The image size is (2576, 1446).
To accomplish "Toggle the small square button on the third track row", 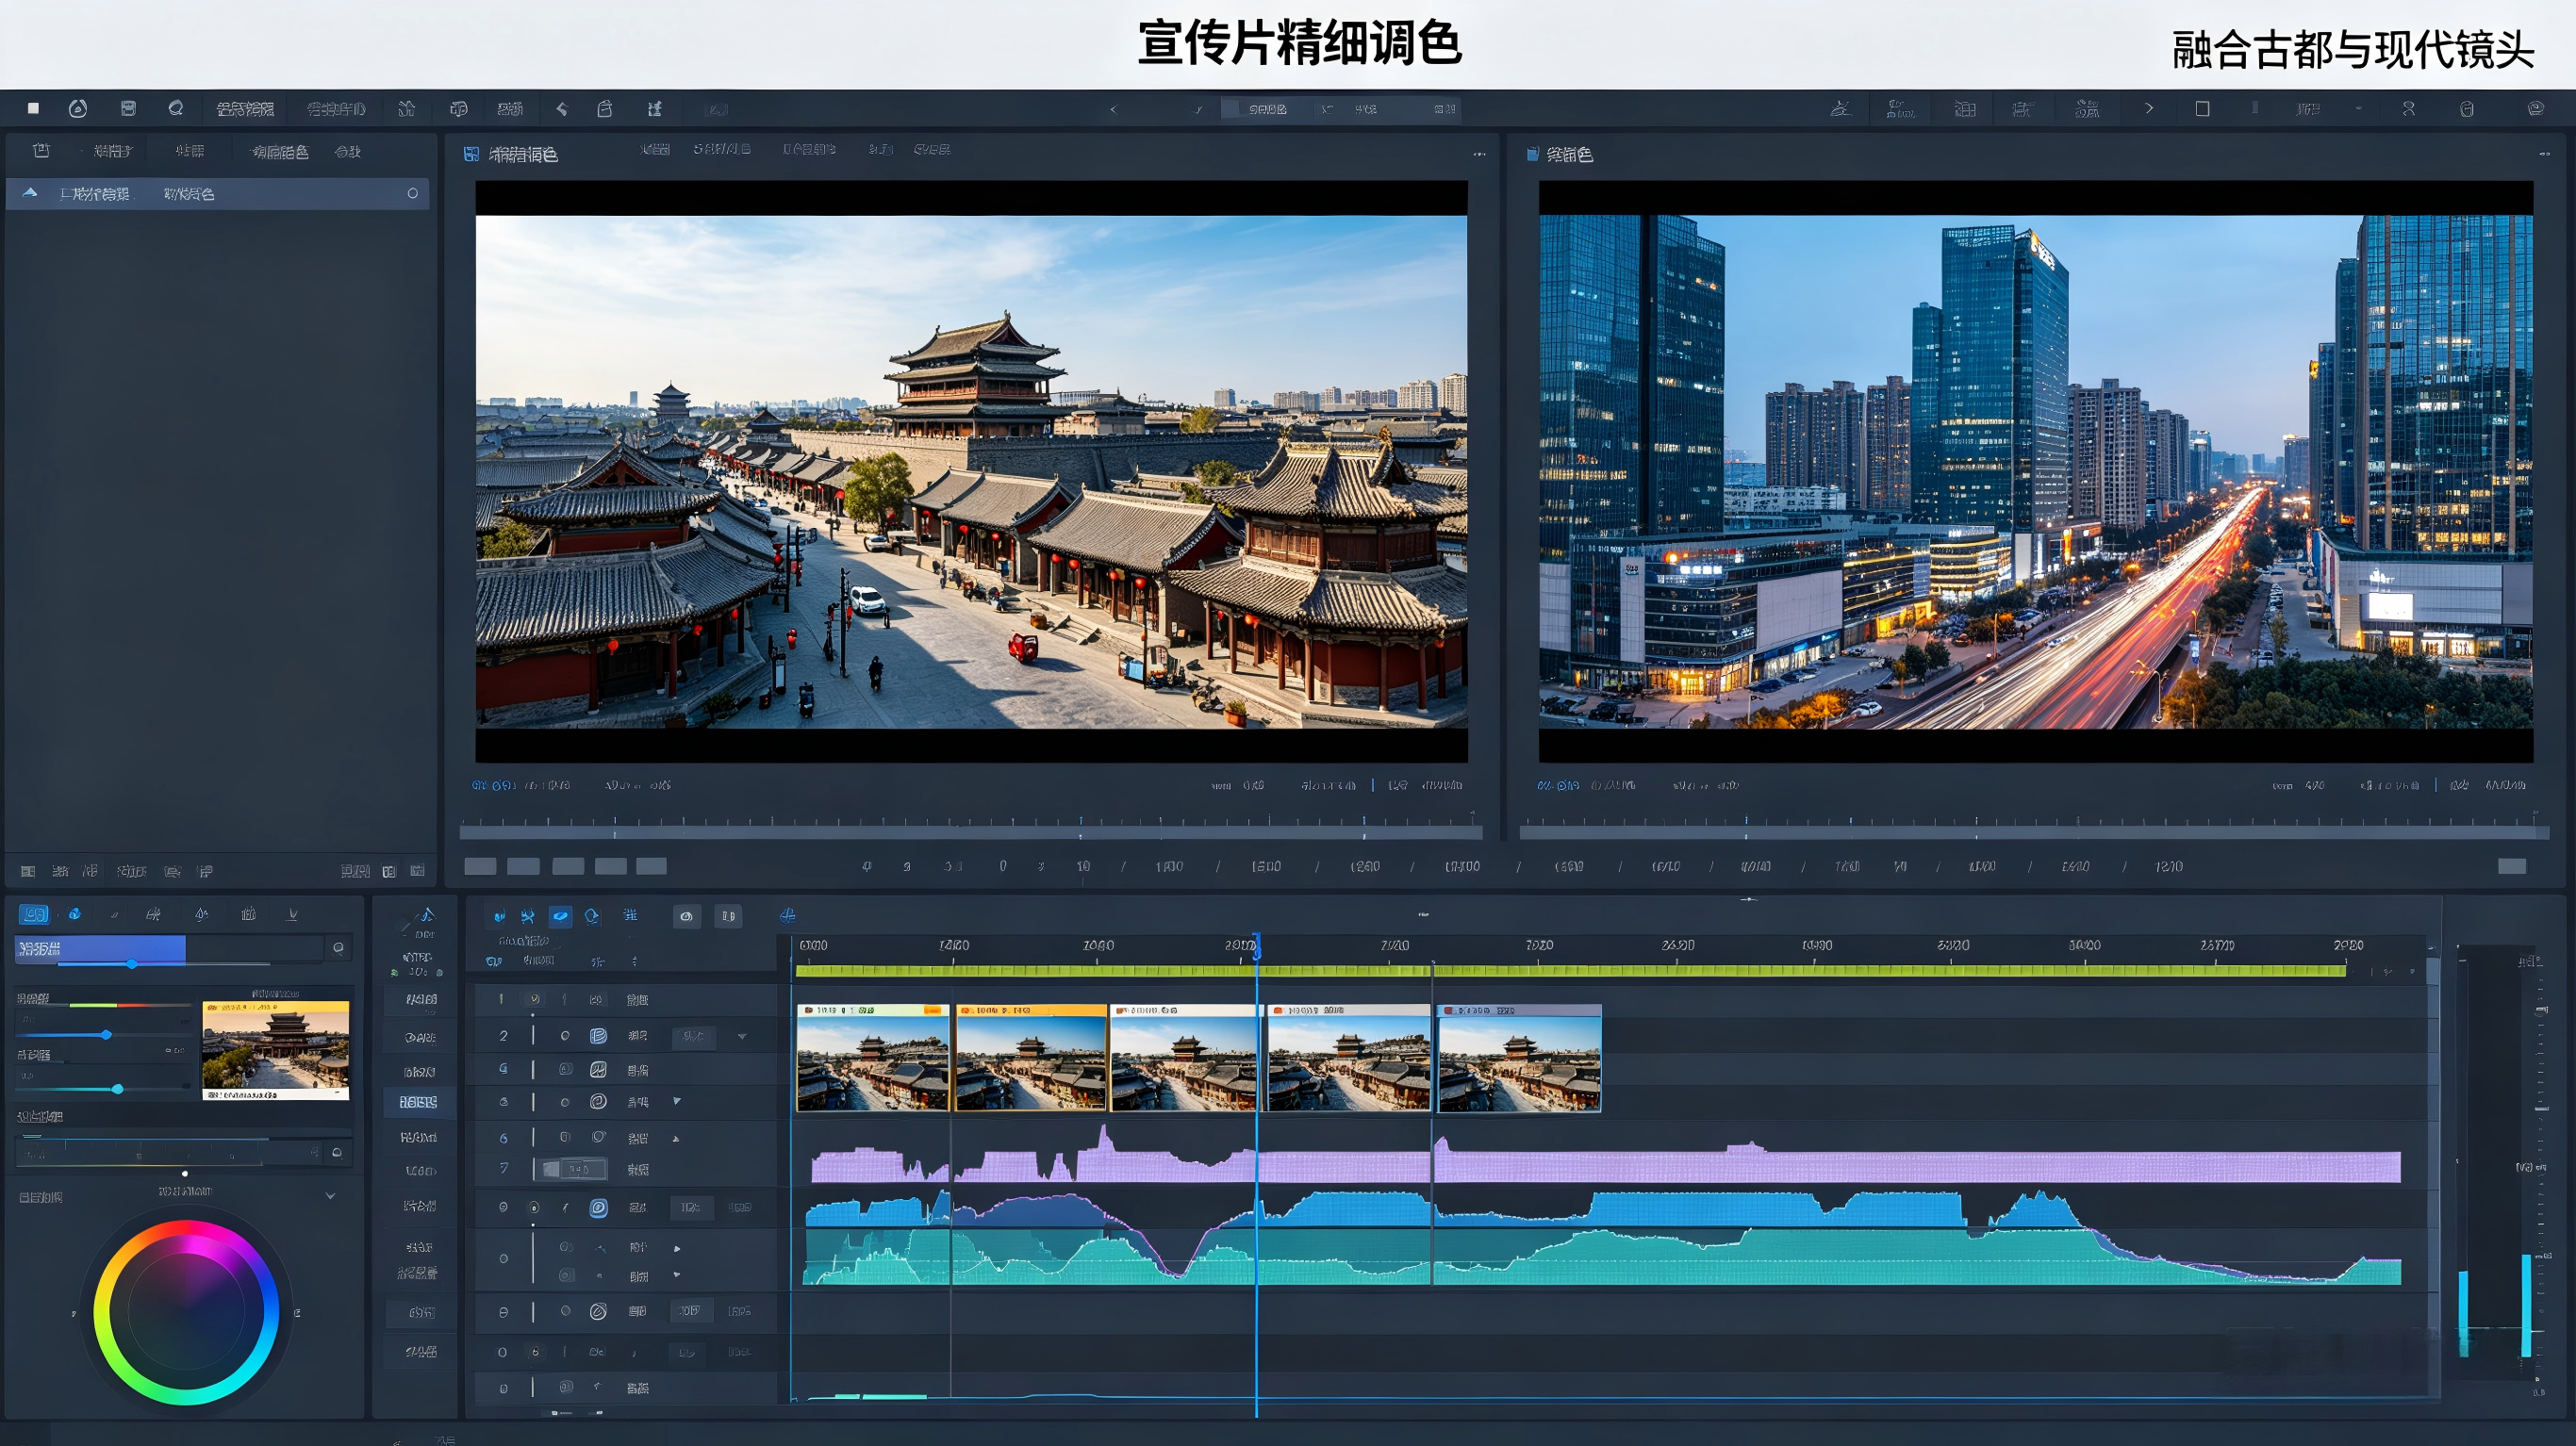I will click(x=565, y=1069).
